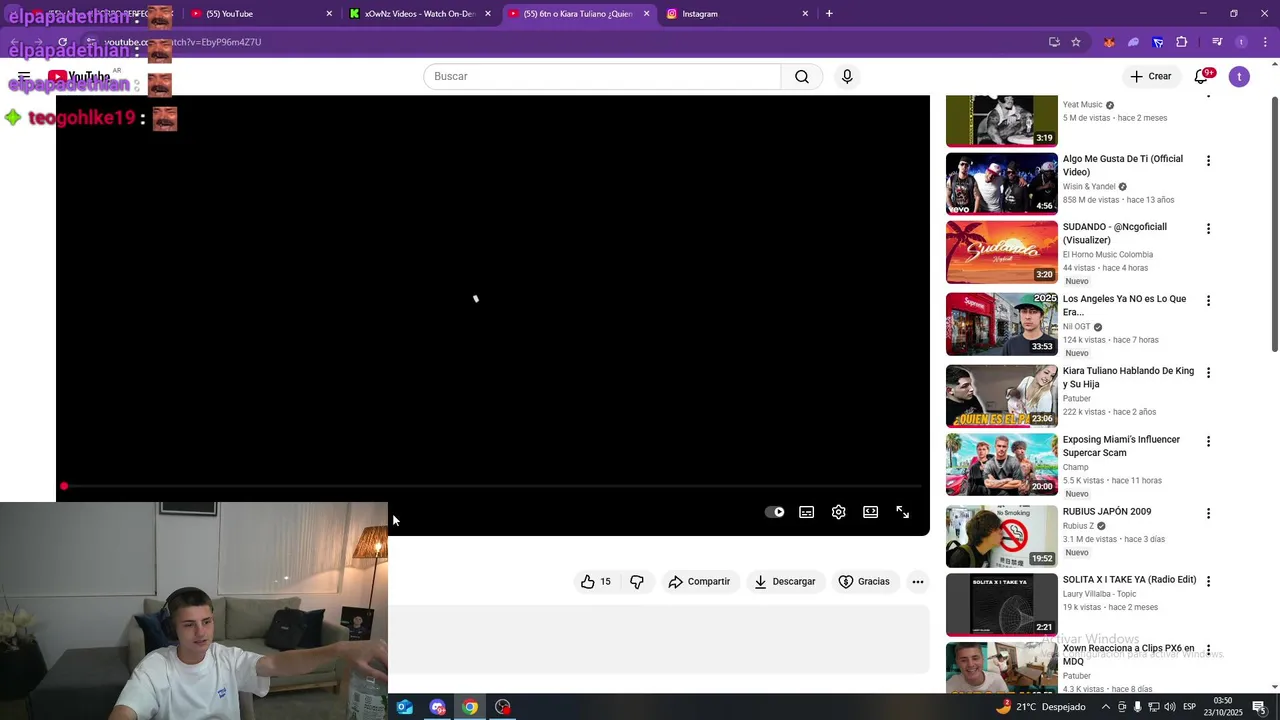The width and height of the screenshot is (1280, 720).
Task: Switch to xOwNz Videos Kick tab
Action: click(x=420, y=14)
